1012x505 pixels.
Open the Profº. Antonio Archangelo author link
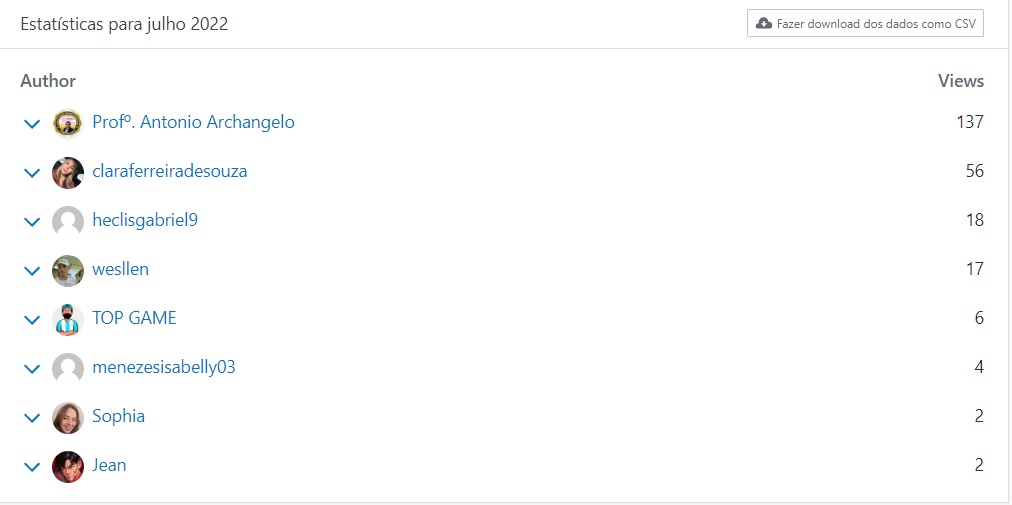click(193, 122)
